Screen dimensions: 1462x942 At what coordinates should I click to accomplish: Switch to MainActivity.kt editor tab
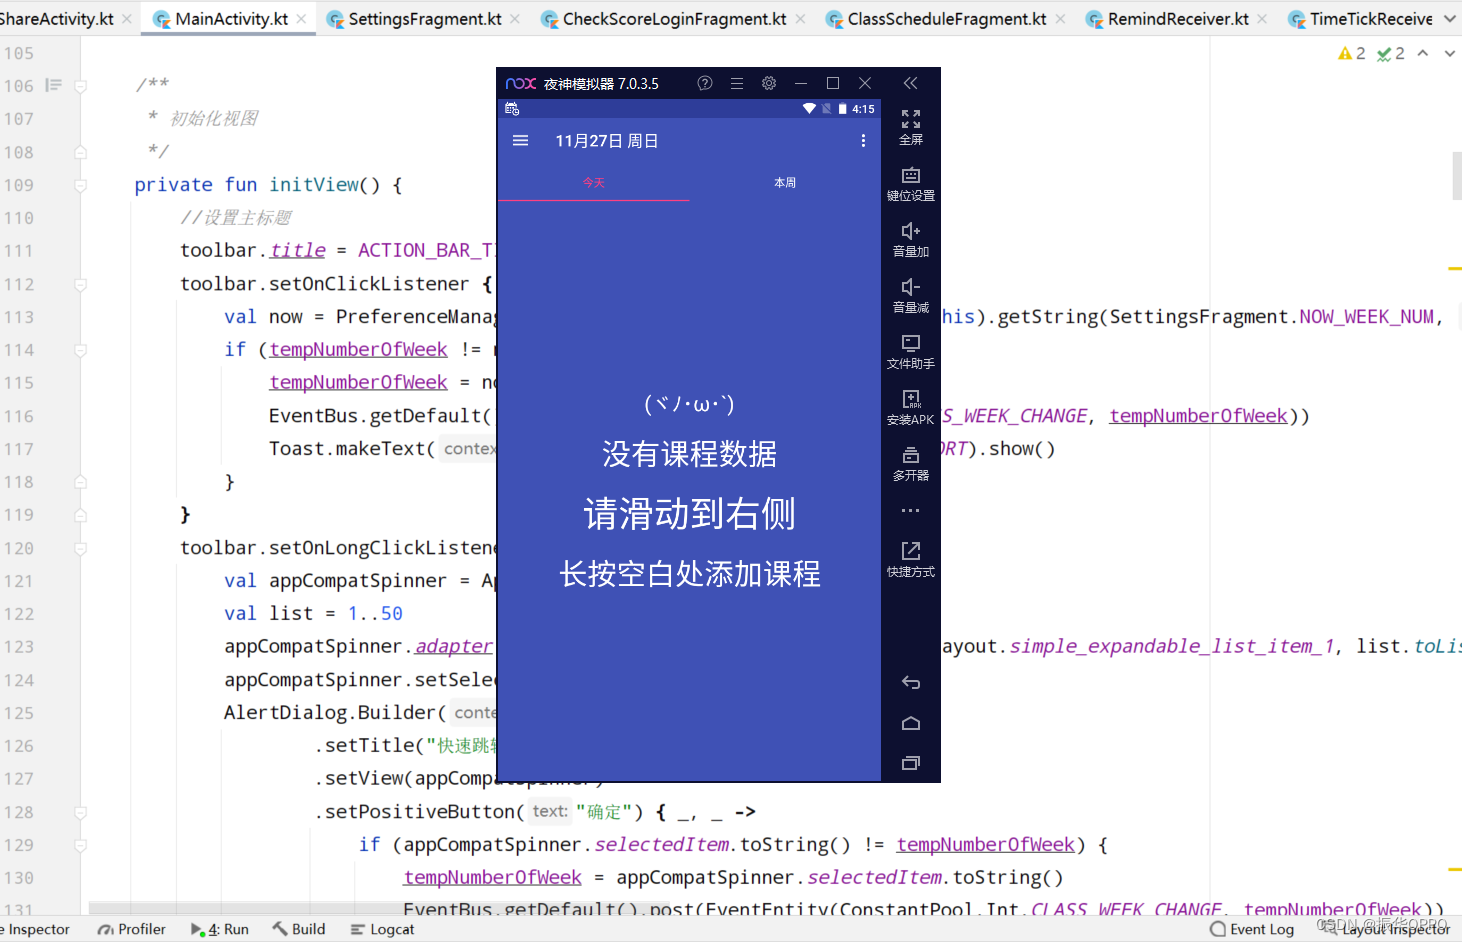230,19
